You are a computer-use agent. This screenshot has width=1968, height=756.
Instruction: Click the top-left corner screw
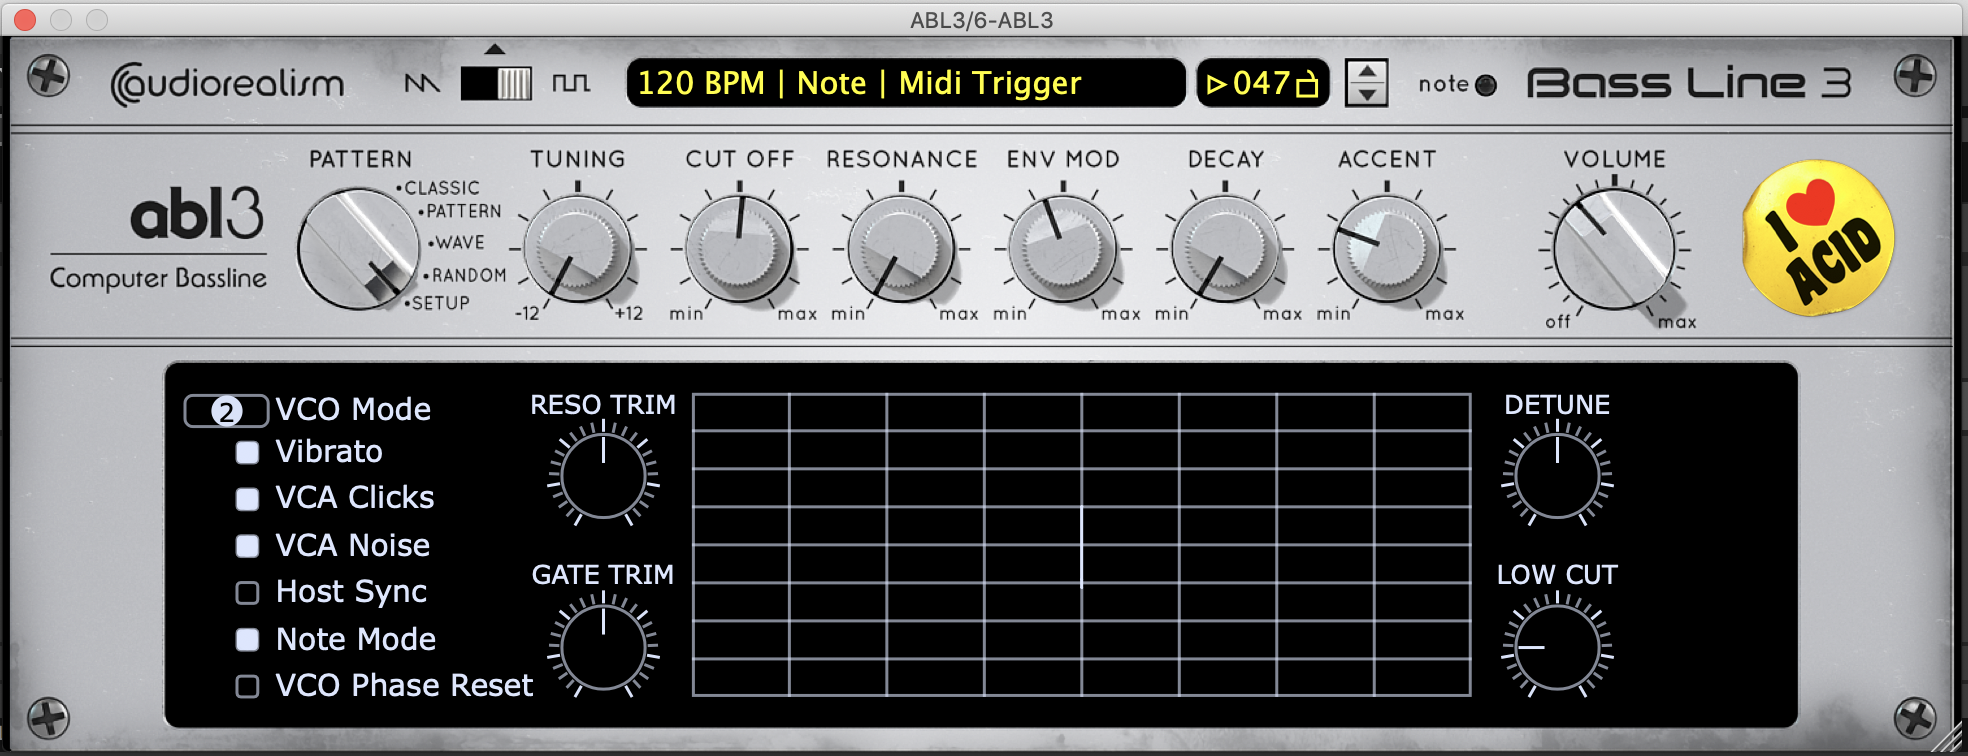click(x=47, y=76)
